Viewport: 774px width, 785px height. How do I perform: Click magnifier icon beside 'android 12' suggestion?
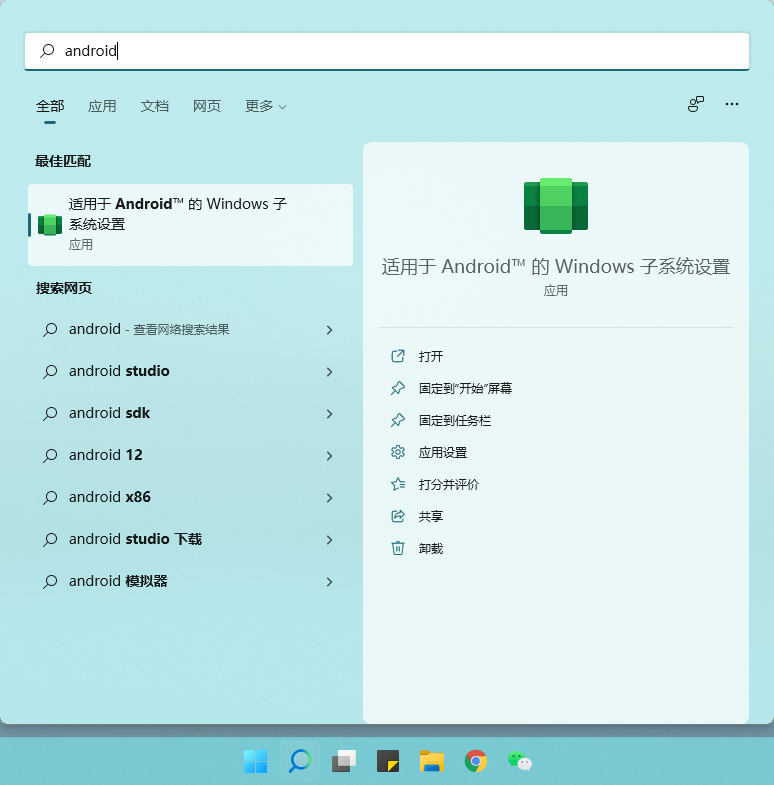coord(50,456)
